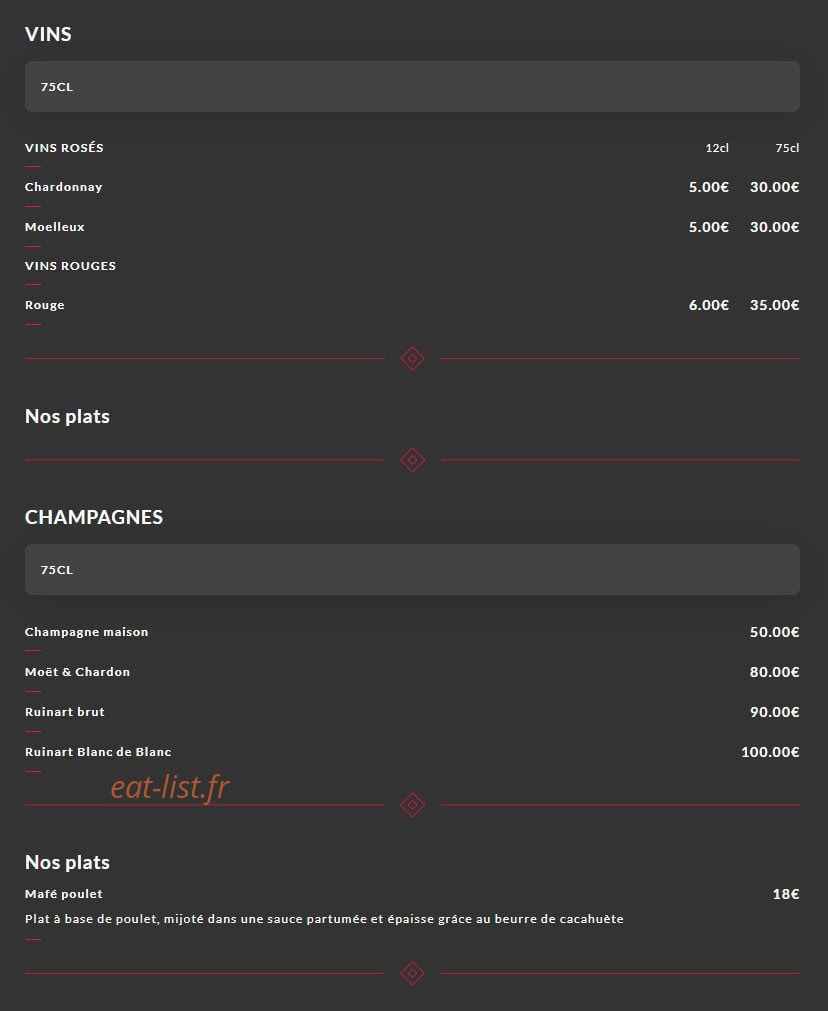The image size is (828, 1011).
Task: Click the VINS section heading
Action: click(48, 34)
